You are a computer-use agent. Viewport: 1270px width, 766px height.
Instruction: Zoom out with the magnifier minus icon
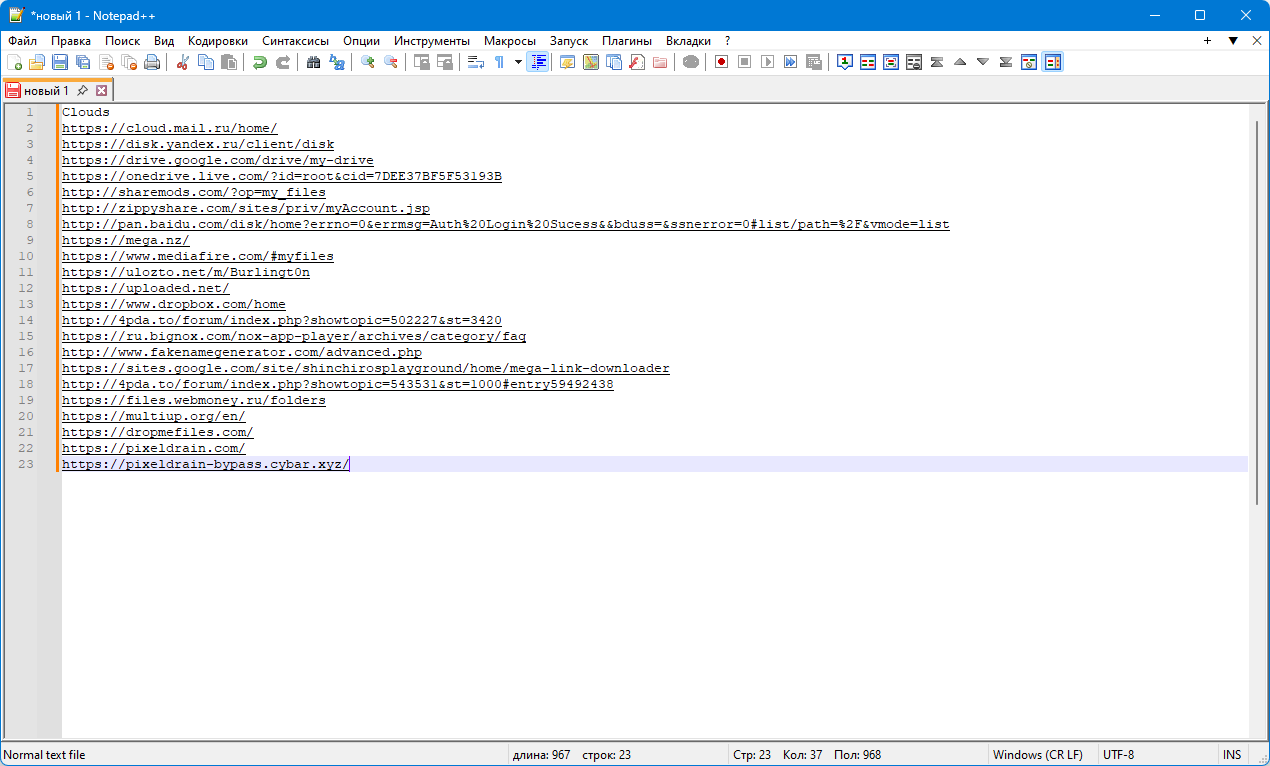point(390,62)
